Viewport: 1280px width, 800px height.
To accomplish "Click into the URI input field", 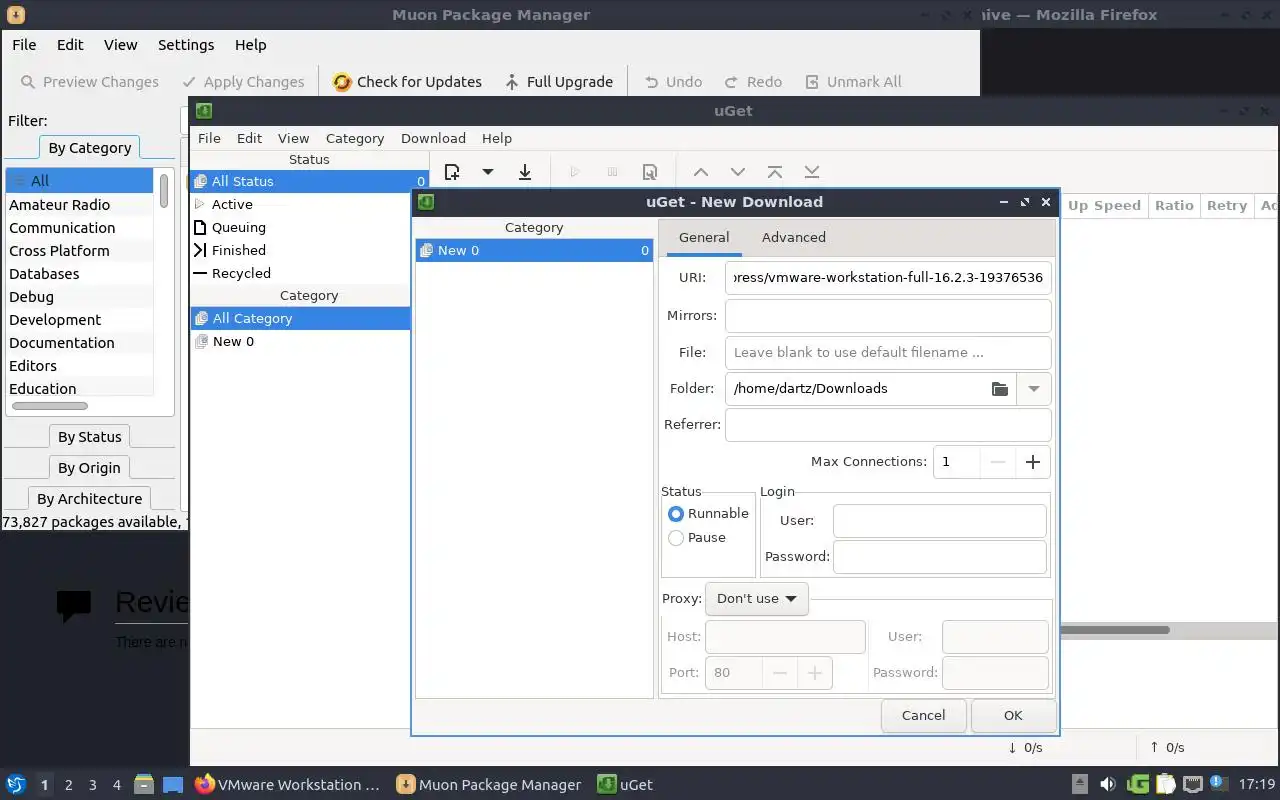I will 888,278.
